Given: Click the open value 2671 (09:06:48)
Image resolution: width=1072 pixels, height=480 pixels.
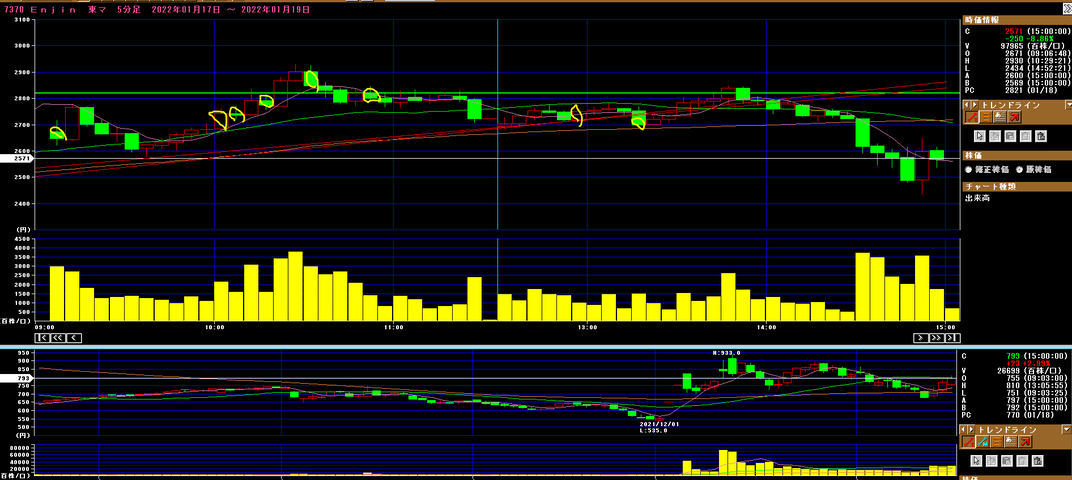Looking at the screenshot, I should (1038, 51).
